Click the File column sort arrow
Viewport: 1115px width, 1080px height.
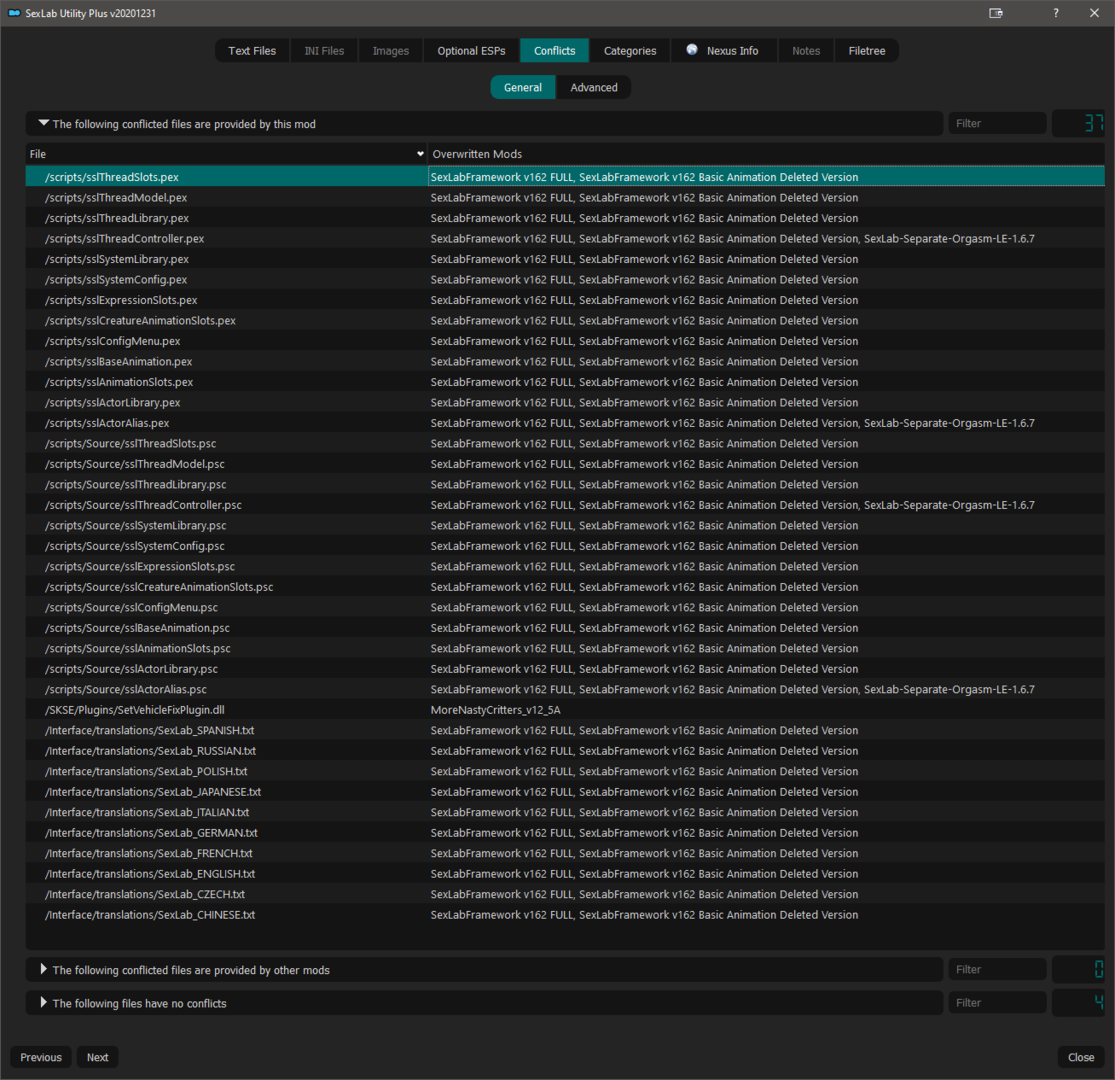pyautogui.click(x=420, y=154)
